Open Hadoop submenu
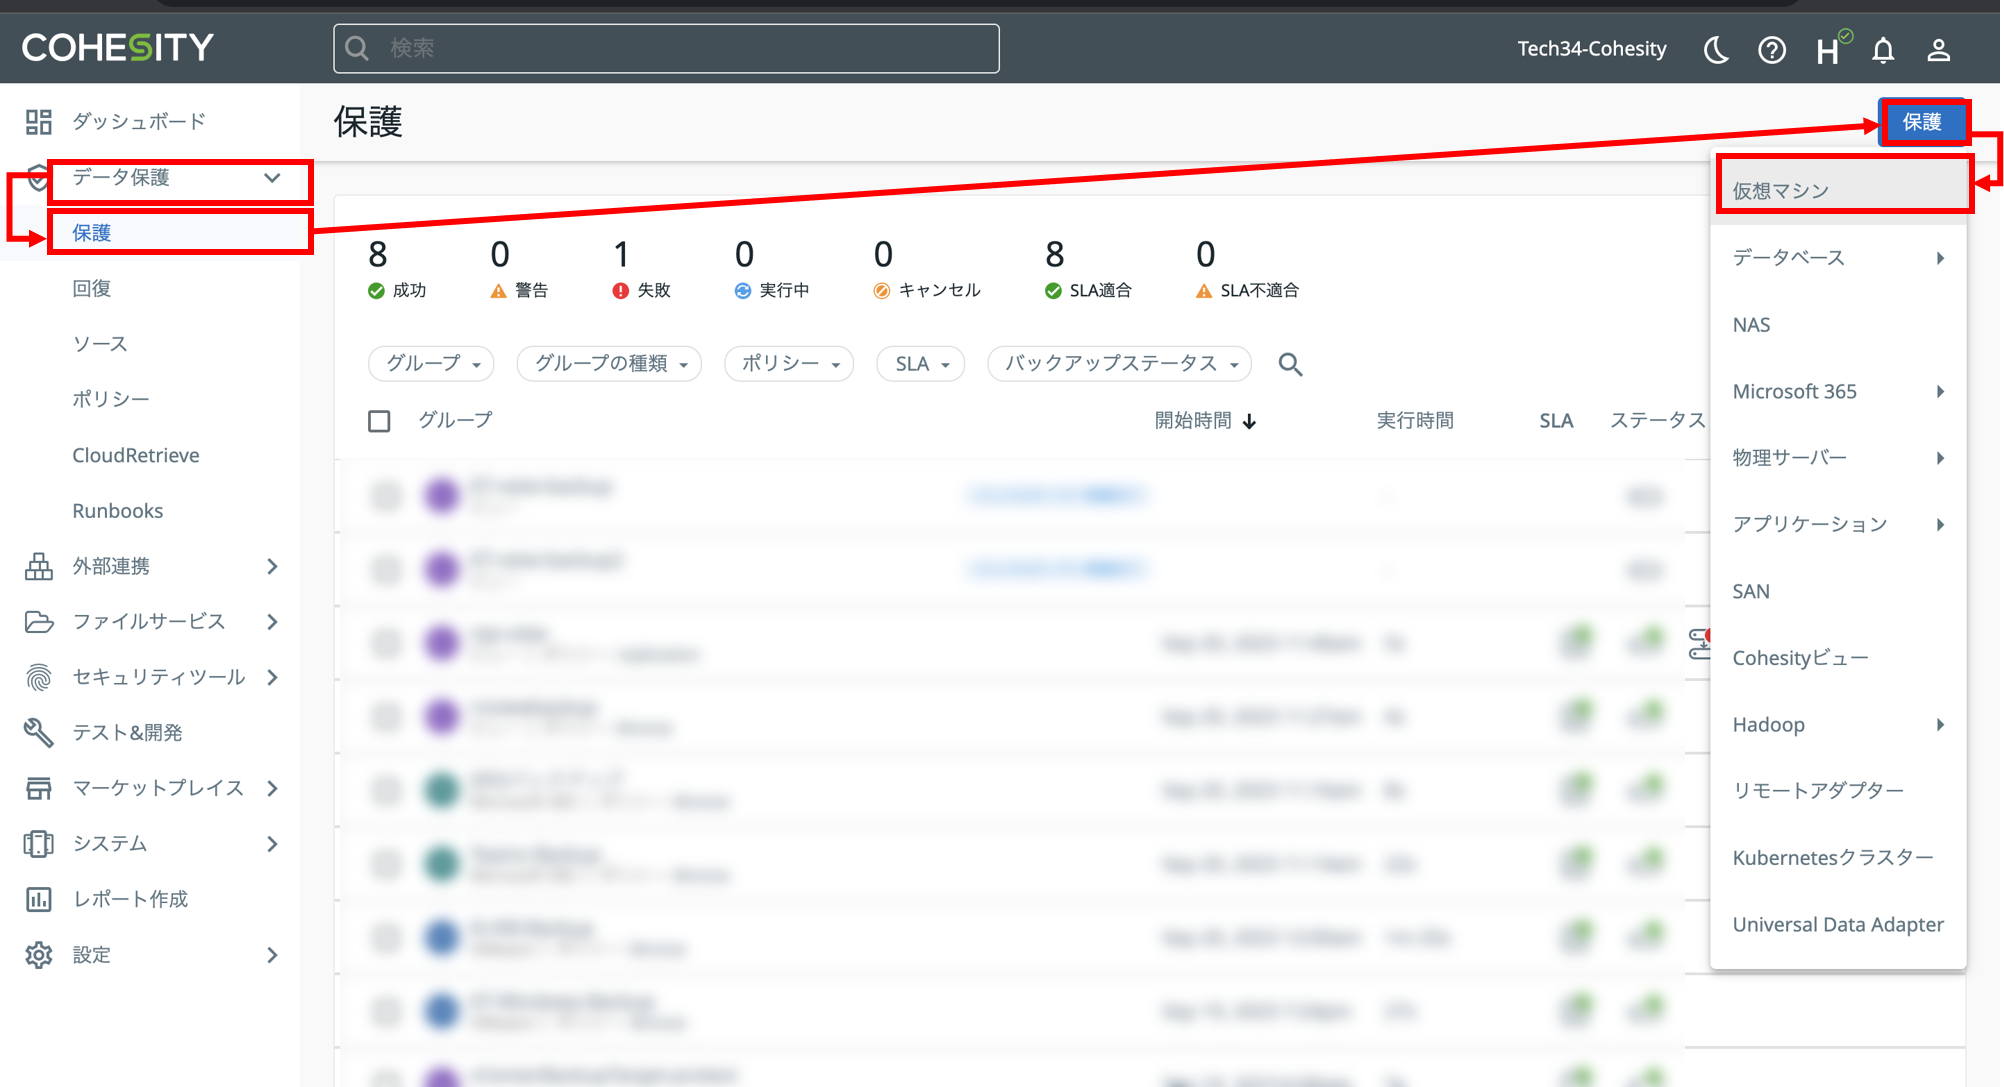 1838,724
